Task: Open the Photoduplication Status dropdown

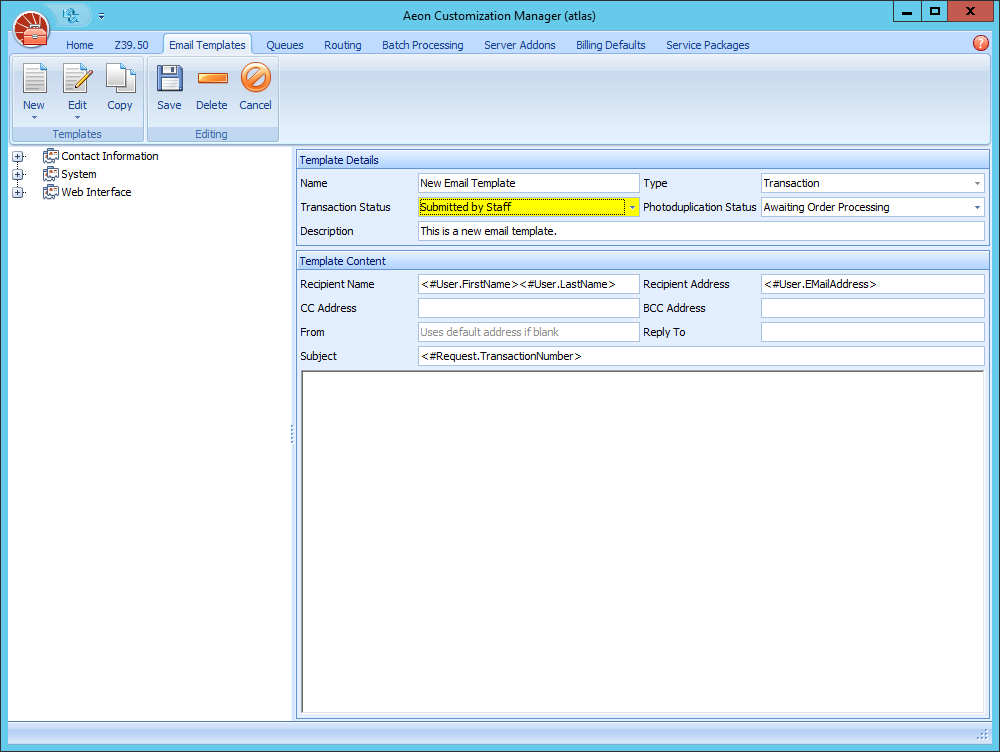Action: (976, 207)
